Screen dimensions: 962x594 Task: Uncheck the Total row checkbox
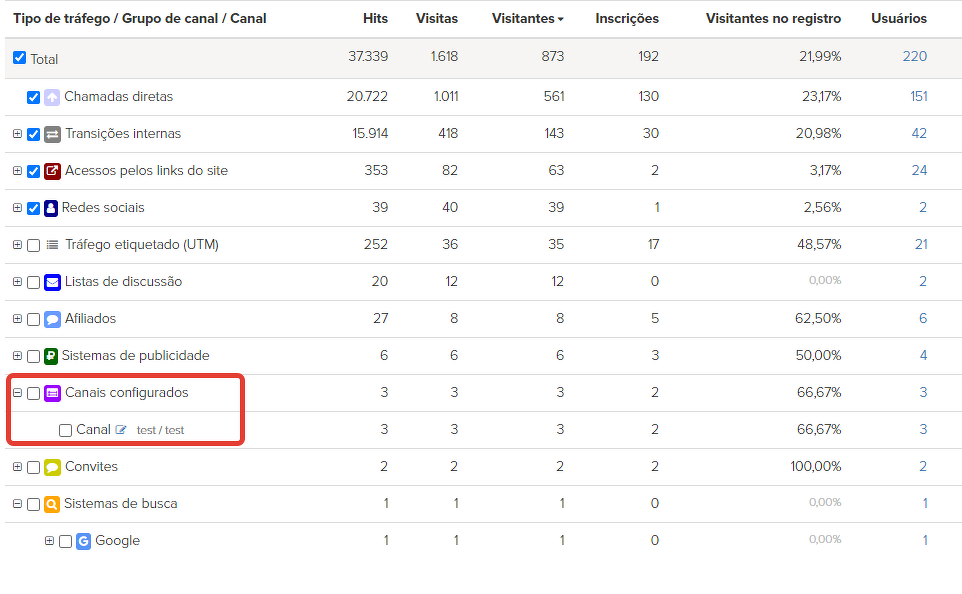[x=19, y=58]
